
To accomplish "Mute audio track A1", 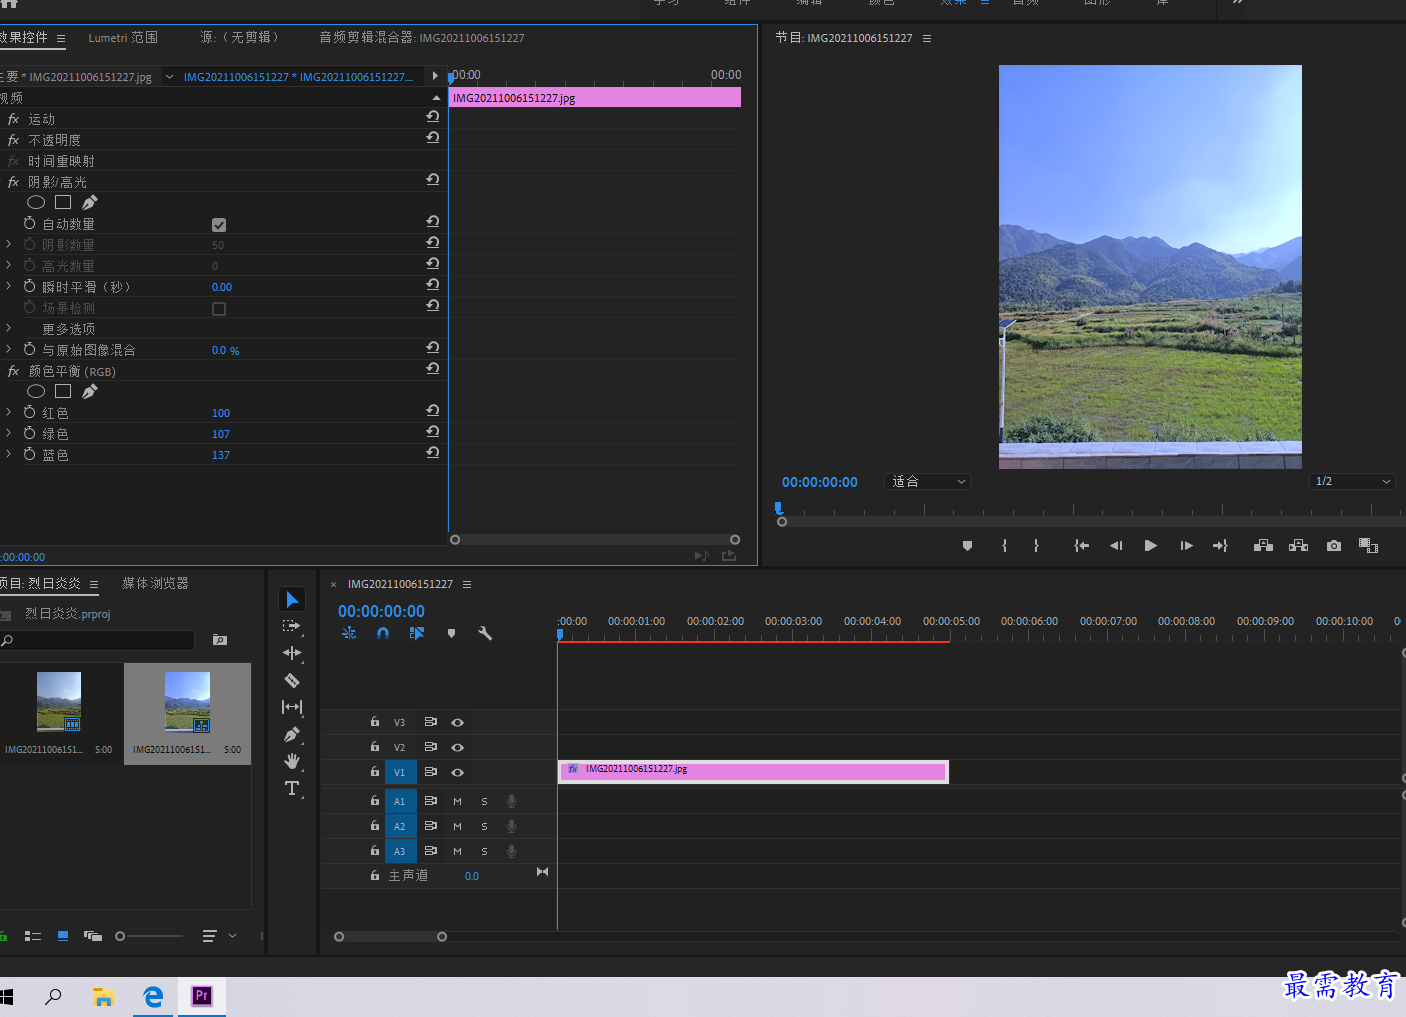I will click(457, 801).
